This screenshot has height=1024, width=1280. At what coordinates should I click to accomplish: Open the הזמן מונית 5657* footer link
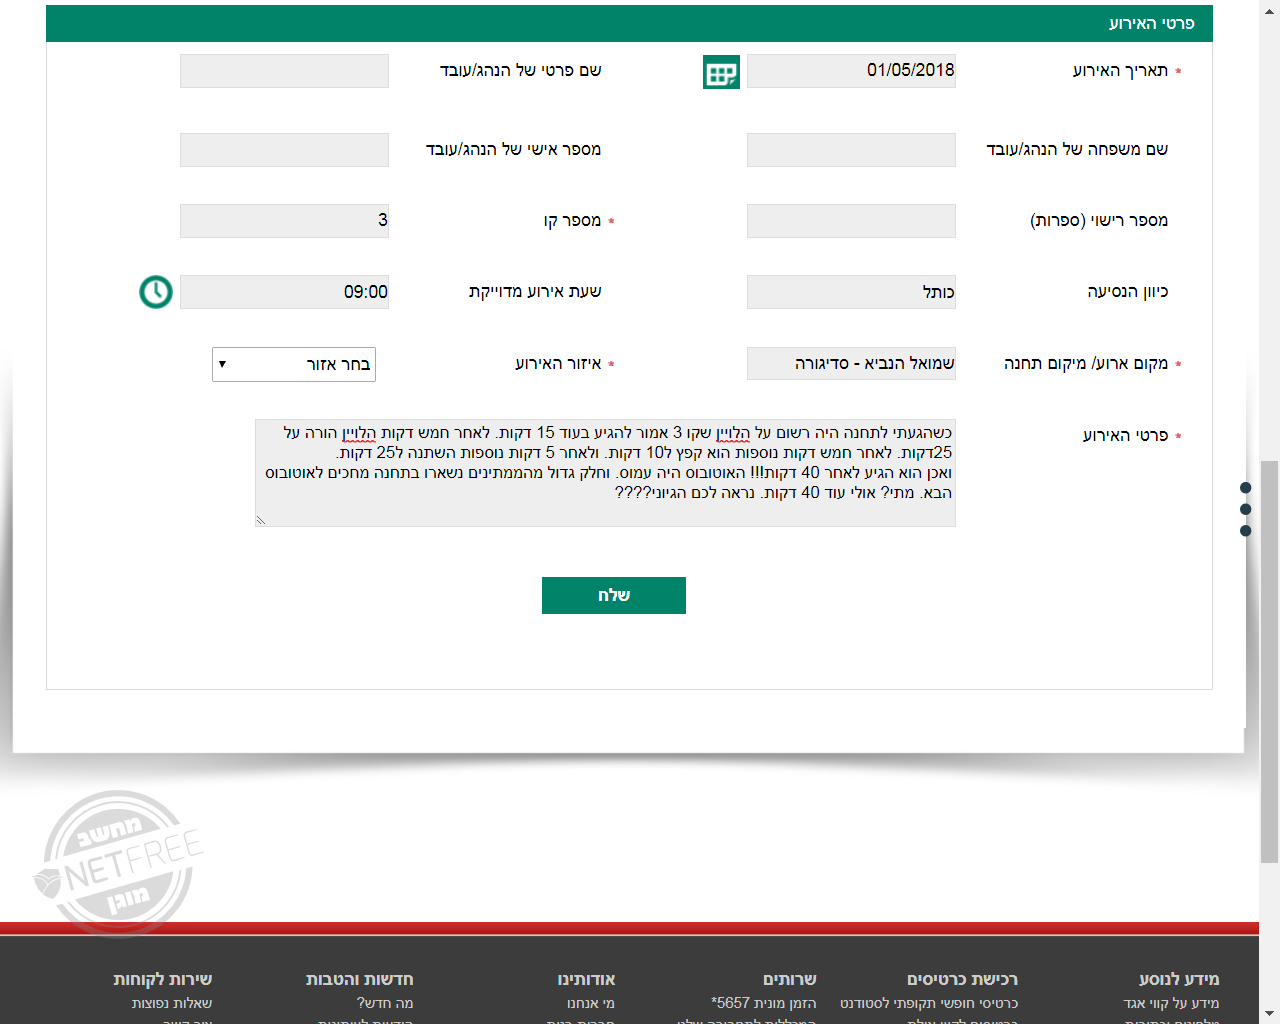pos(763,1003)
